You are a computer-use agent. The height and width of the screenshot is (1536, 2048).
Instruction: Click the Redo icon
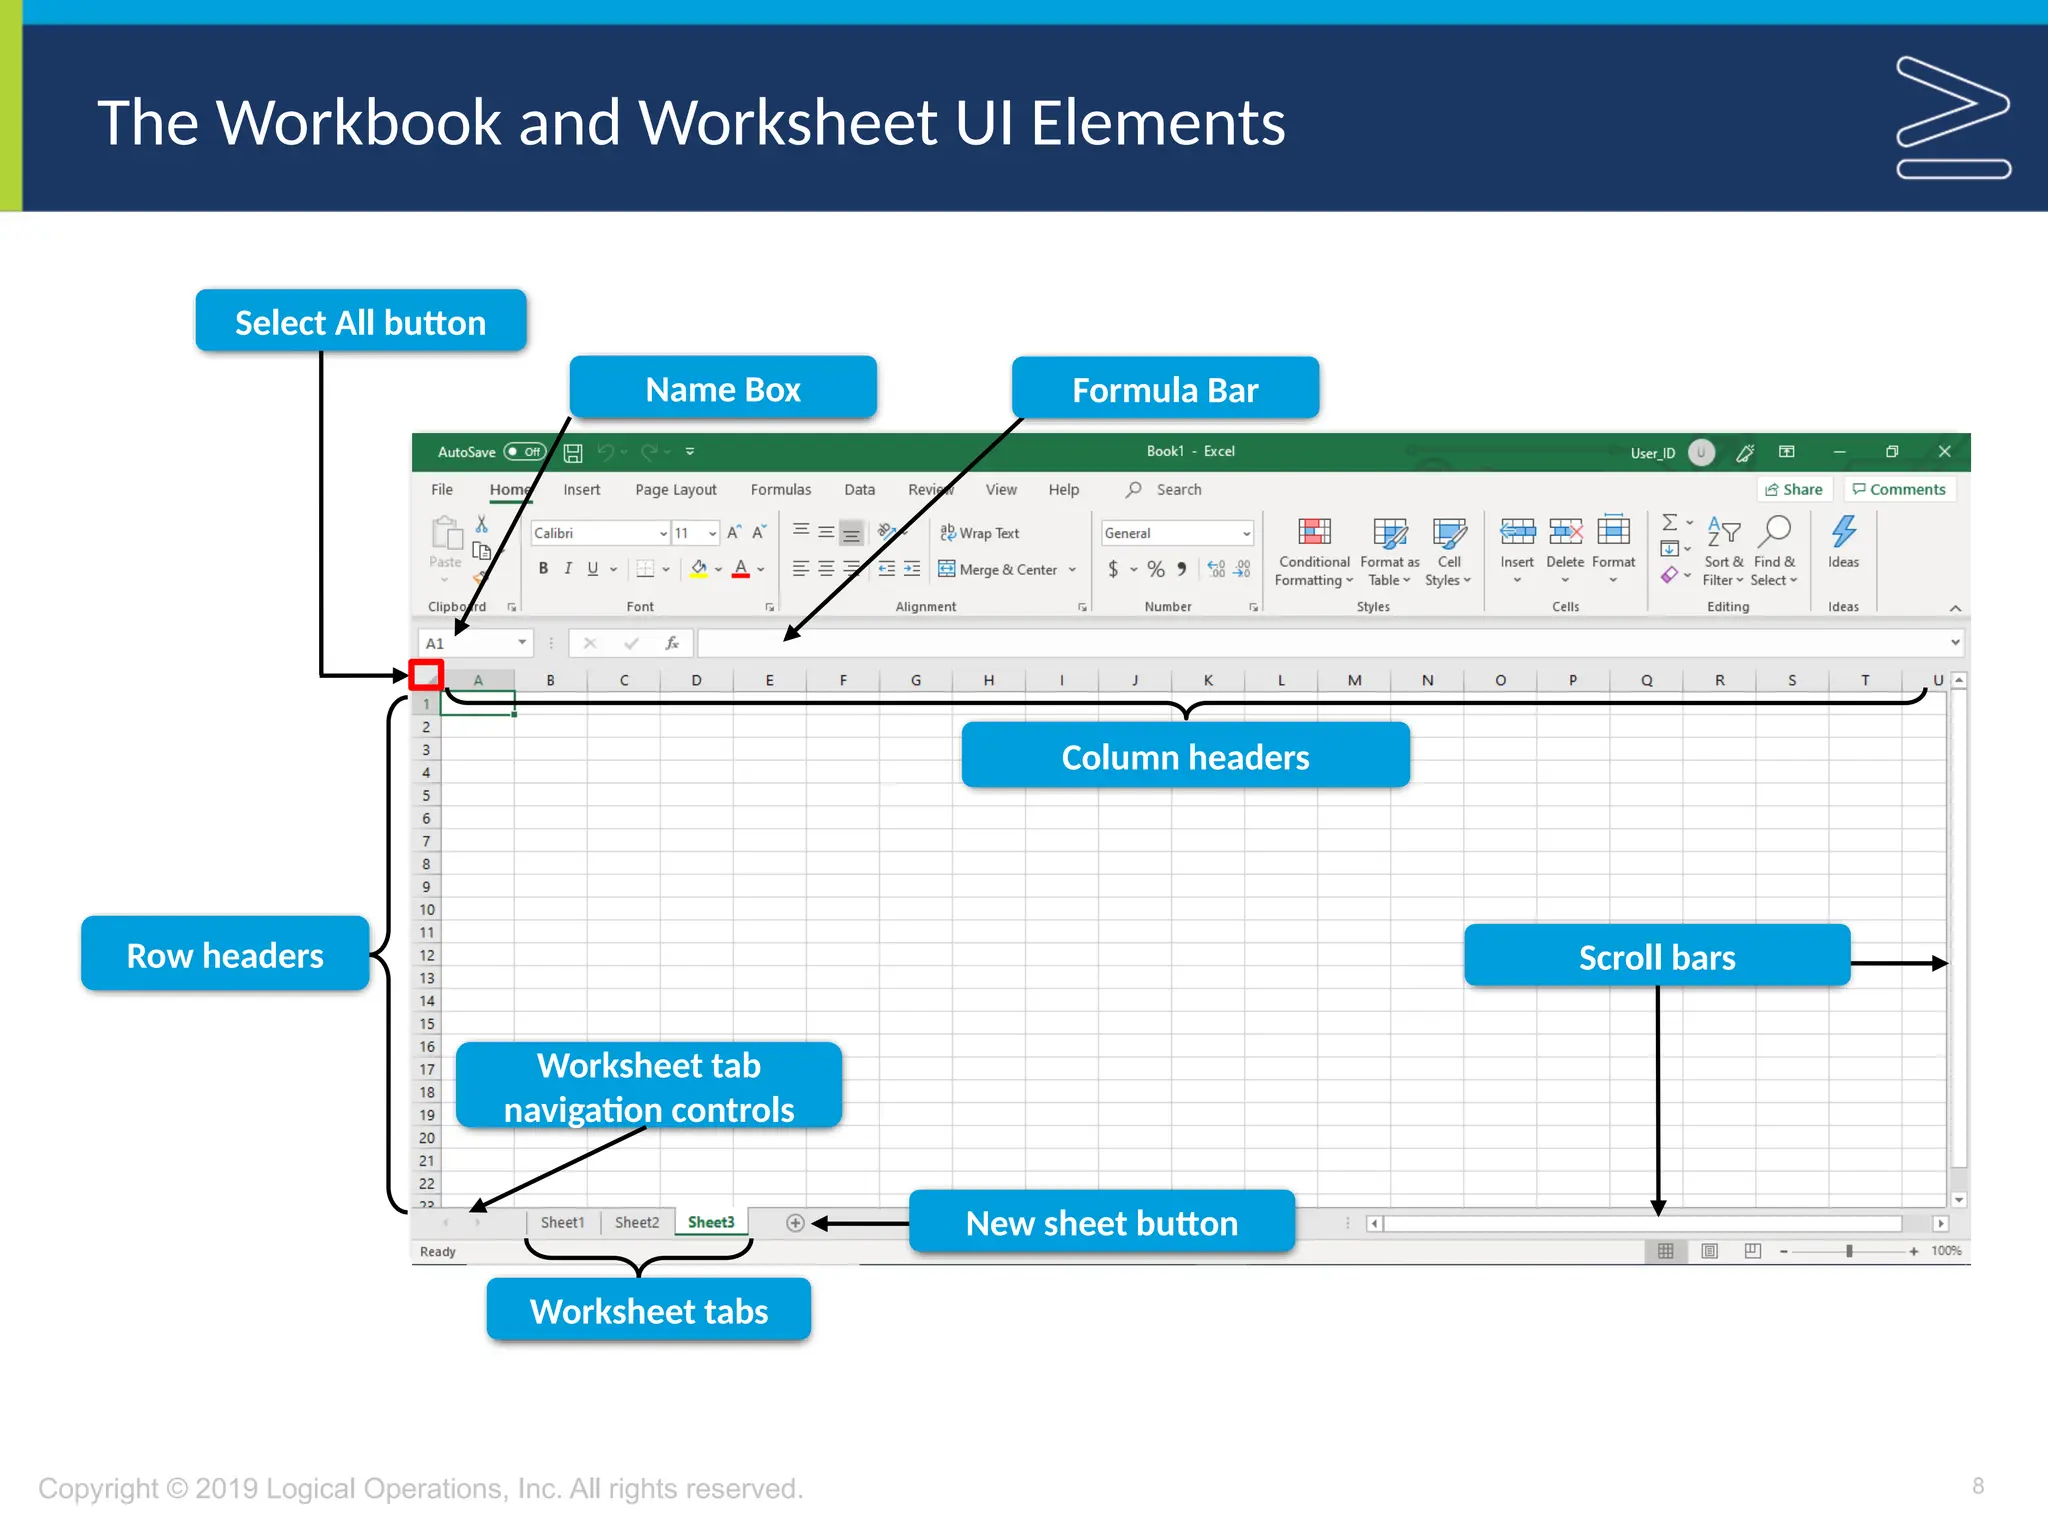coord(649,452)
